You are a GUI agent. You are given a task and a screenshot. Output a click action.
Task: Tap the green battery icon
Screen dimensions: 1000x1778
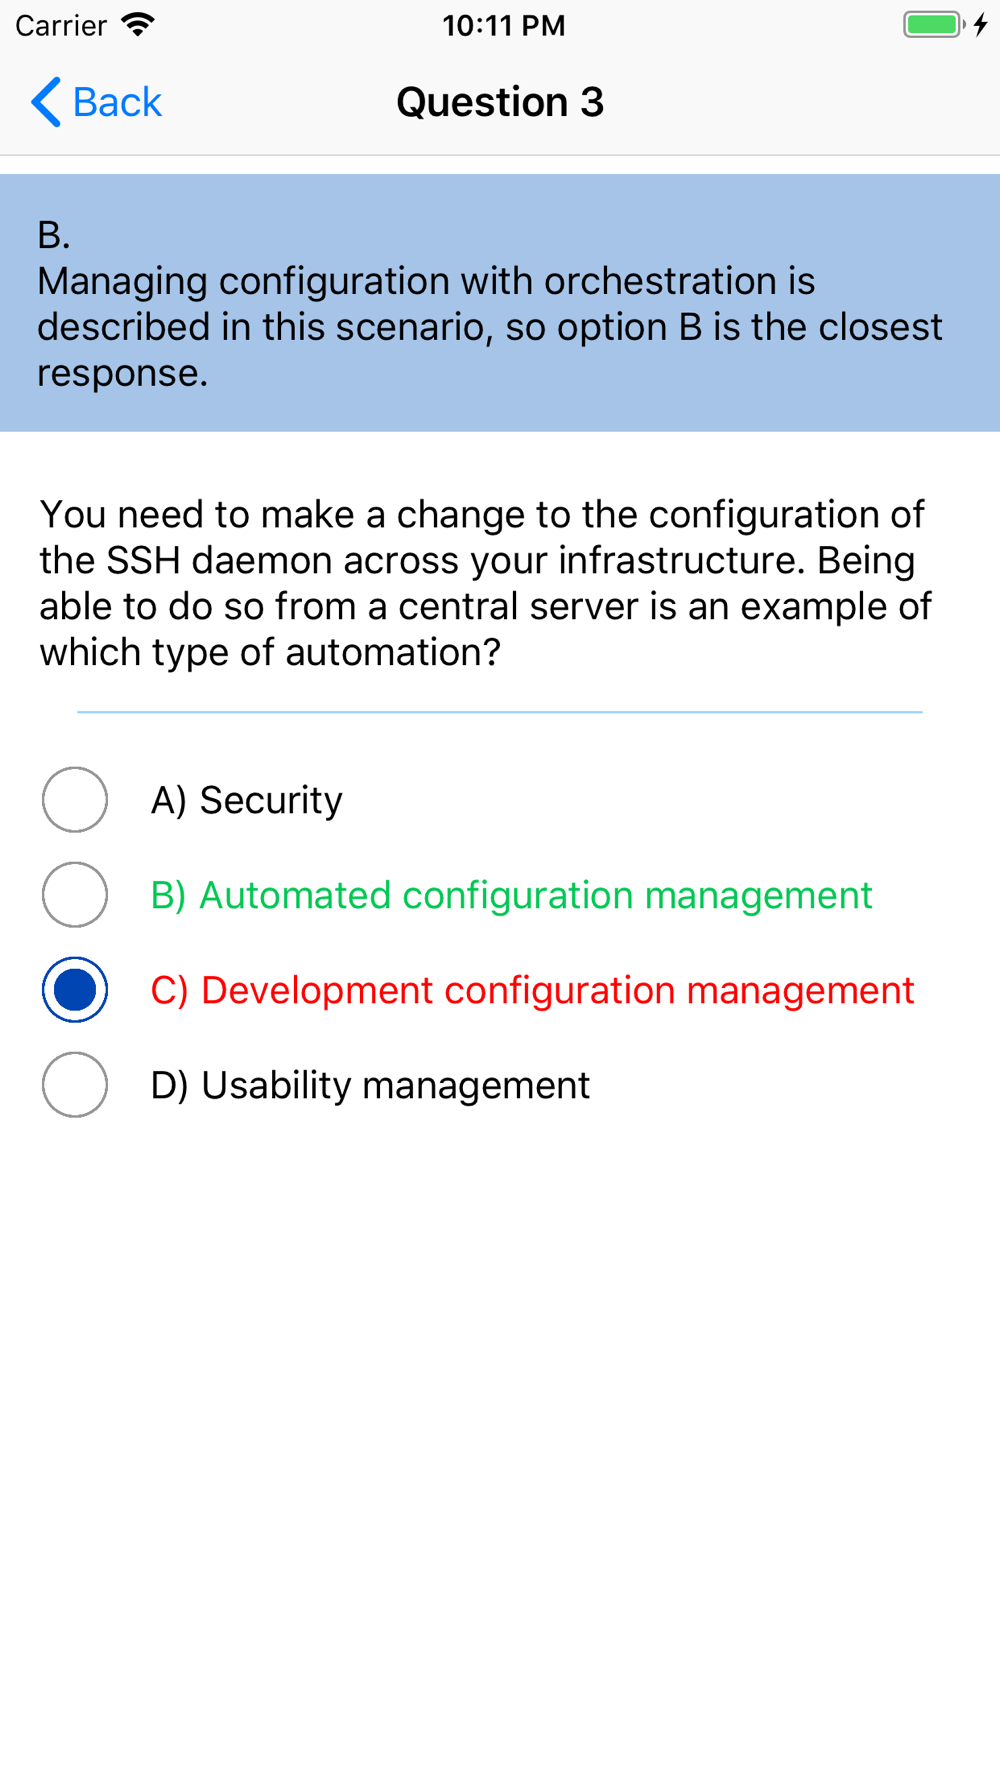coord(934,24)
